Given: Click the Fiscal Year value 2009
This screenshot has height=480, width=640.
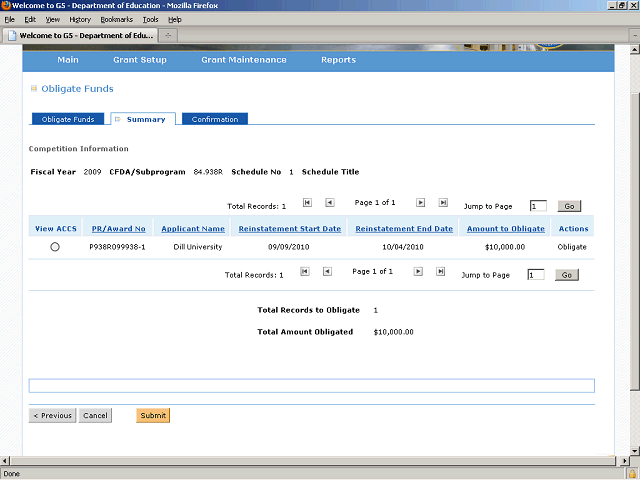Looking at the screenshot, I should pos(92,172).
